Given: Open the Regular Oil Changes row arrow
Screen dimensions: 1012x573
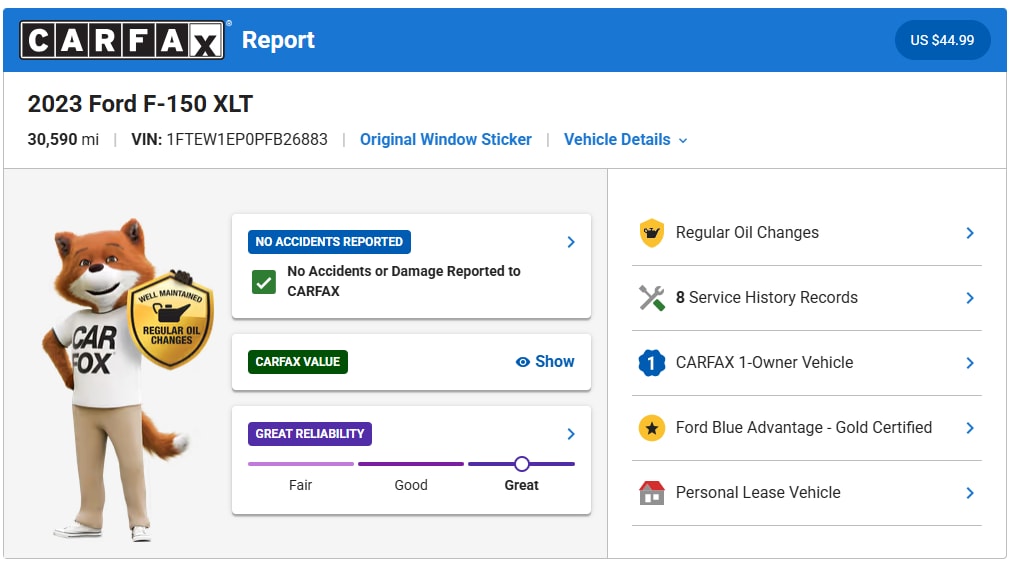Looking at the screenshot, I should point(969,233).
